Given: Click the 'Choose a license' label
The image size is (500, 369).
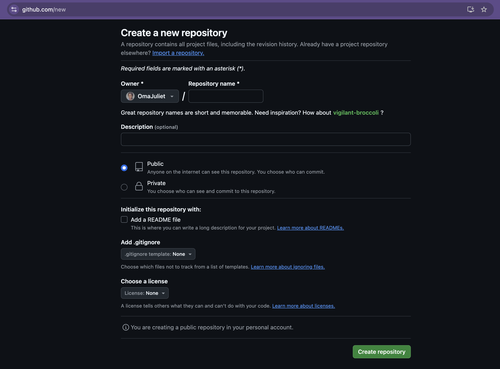Looking at the screenshot, I should [144, 281].
